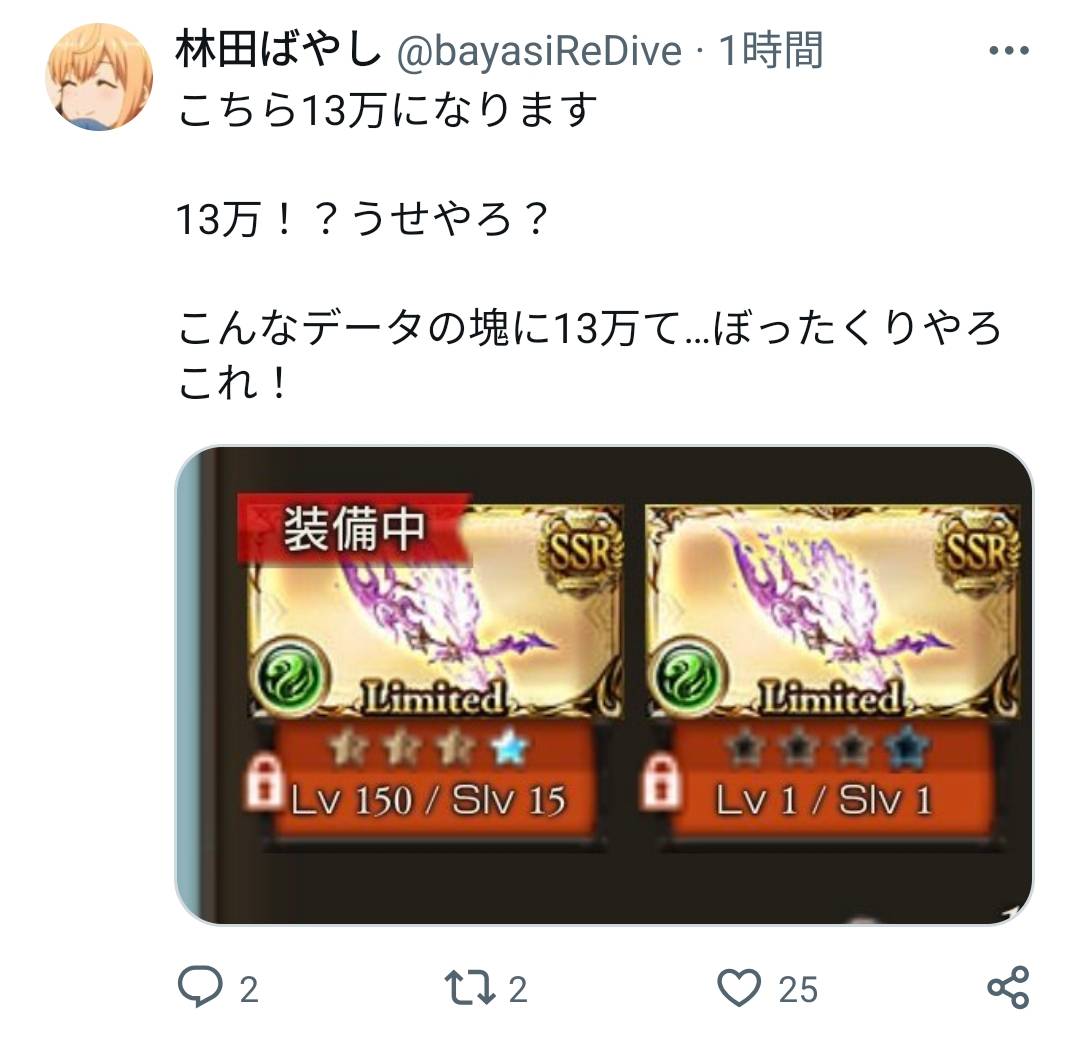1080x1041 pixels.
Task: Click the tweet text こちら13万になります
Action: 387,110
